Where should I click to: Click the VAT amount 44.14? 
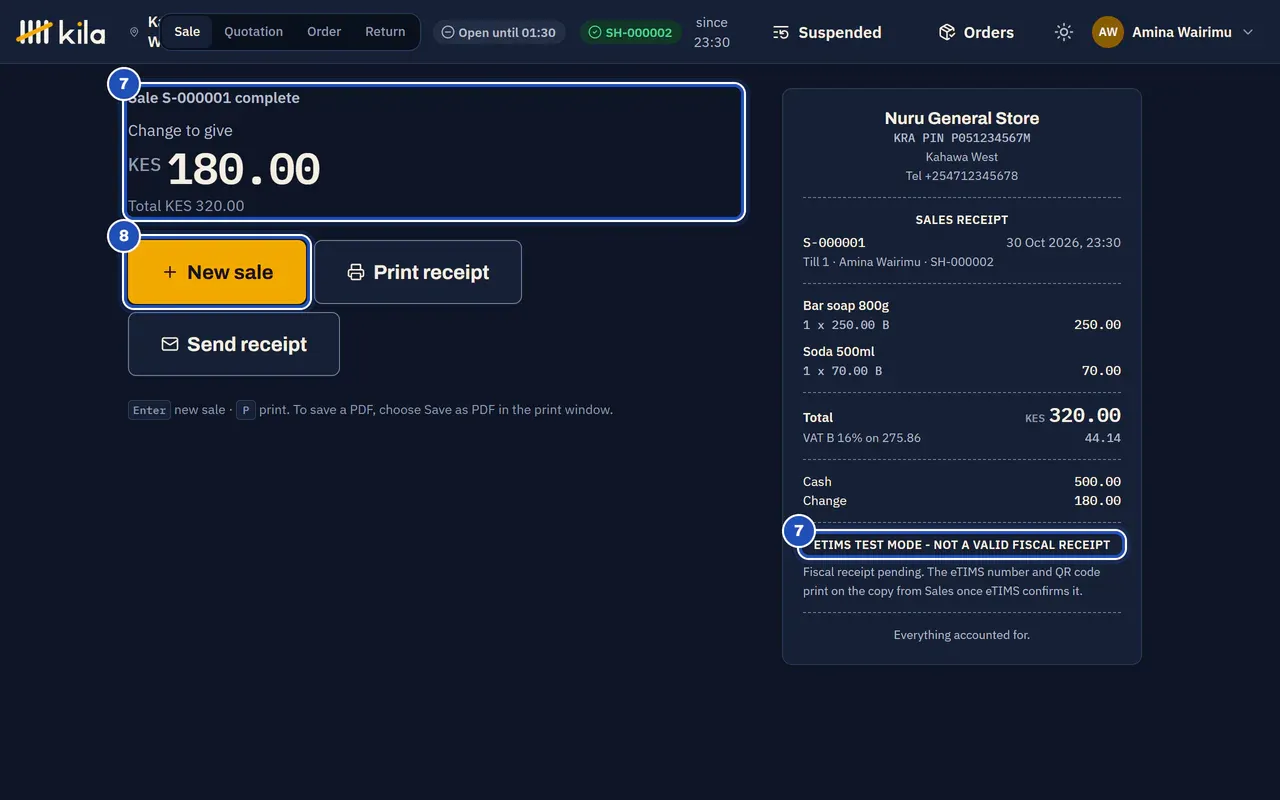(x=1102, y=438)
